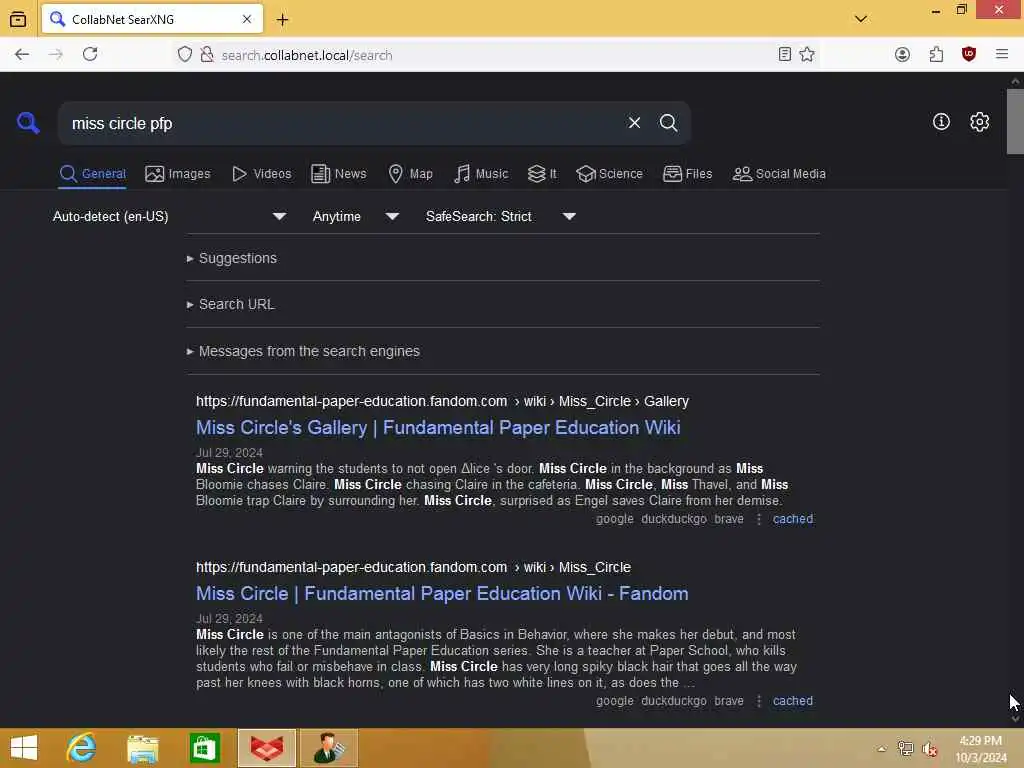This screenshot has width=1024, height=768.
Task: Select the General search category tab
Action: 92,174
